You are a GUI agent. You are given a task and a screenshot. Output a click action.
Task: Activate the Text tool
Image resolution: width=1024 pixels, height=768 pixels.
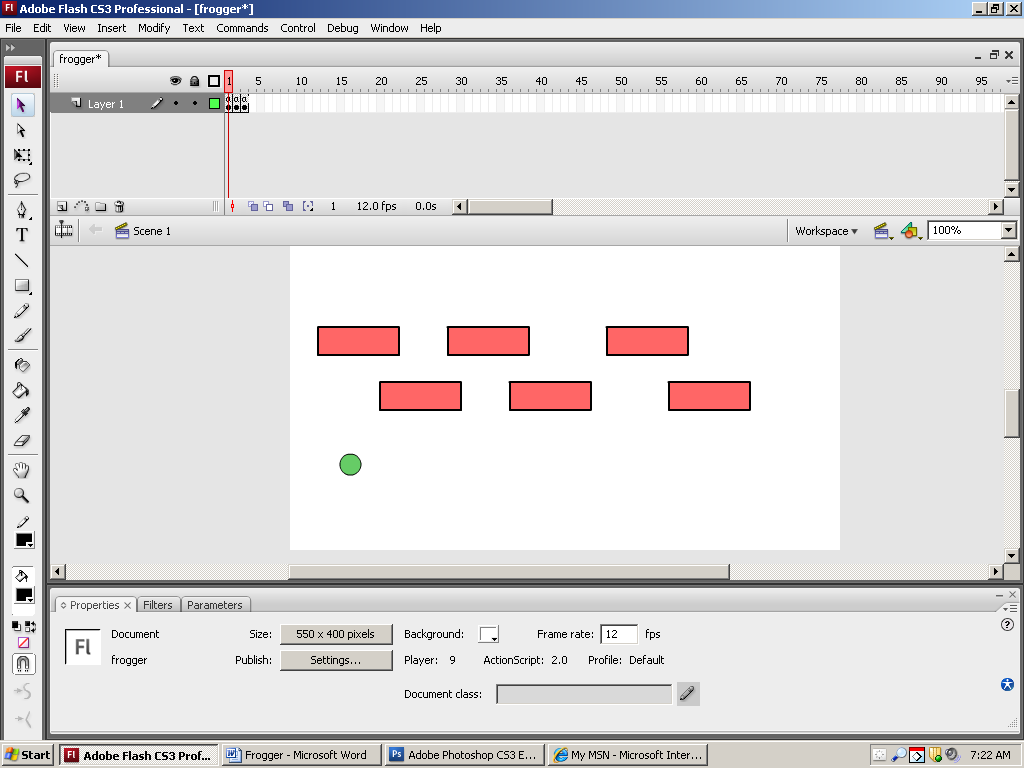22,235
